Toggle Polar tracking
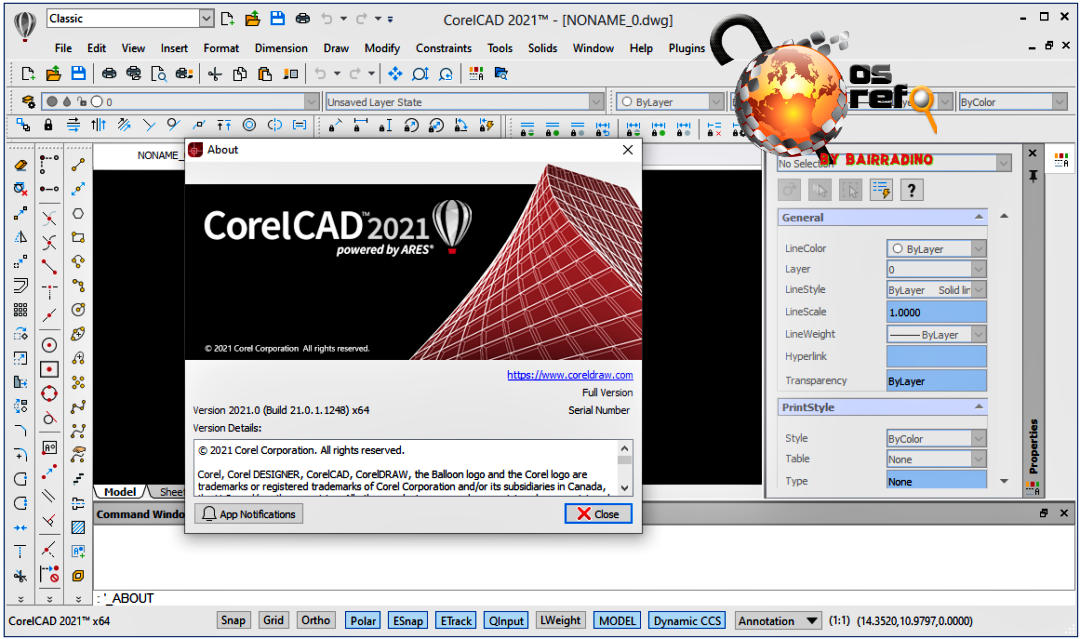Image resolution: width=1080 pixels, height=639 pixels. (x=363, y=620)
